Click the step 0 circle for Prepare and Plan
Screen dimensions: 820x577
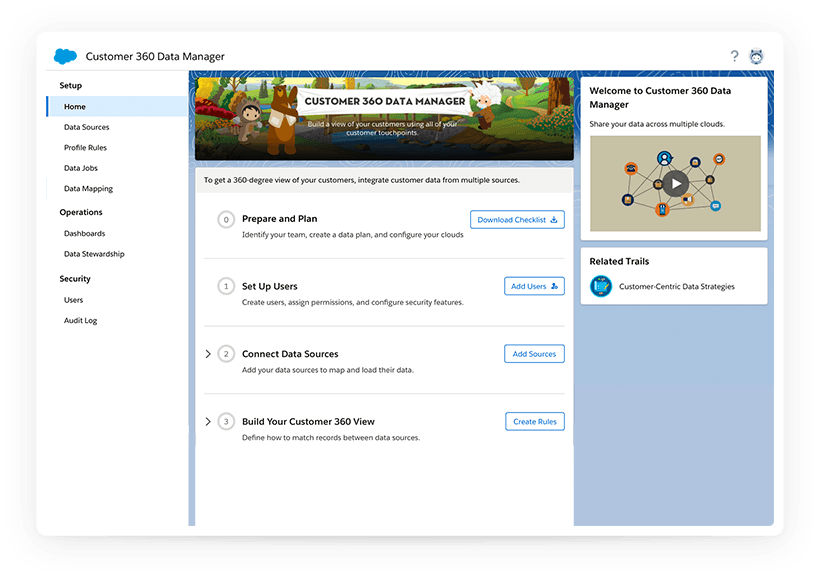pyautogui.click(x=226, y=219)
